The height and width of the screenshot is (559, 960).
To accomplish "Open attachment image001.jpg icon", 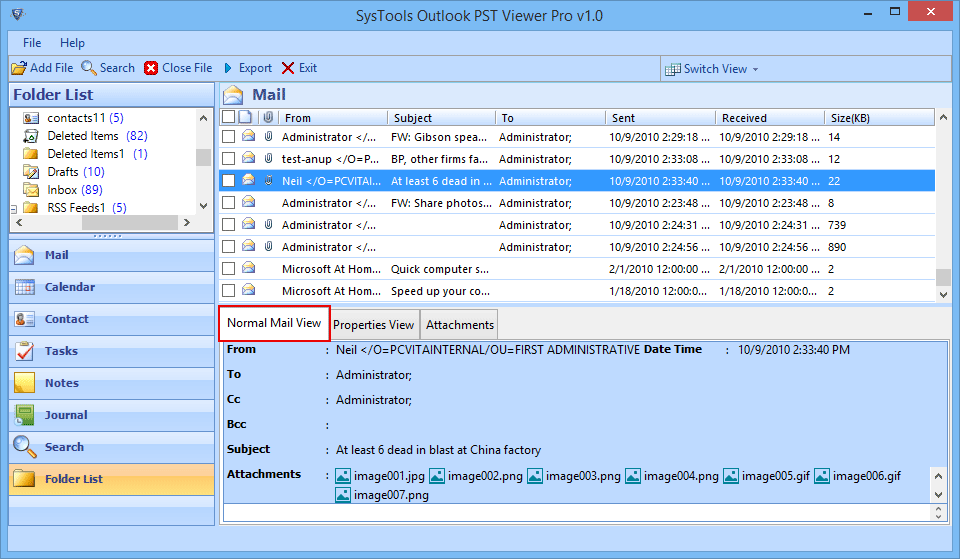I will pyautogui.click(x=343, y=476).
